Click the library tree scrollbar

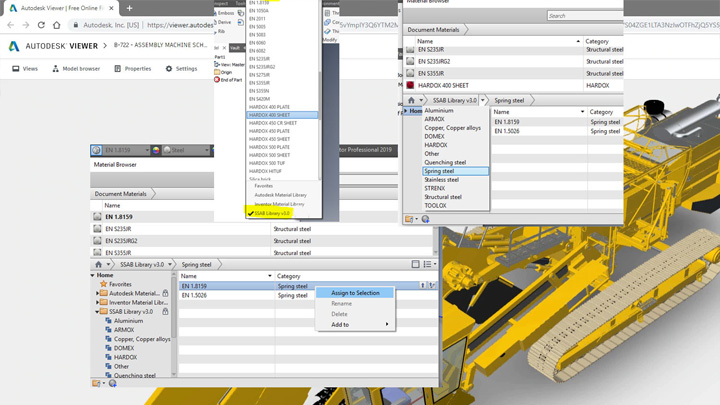174,308
